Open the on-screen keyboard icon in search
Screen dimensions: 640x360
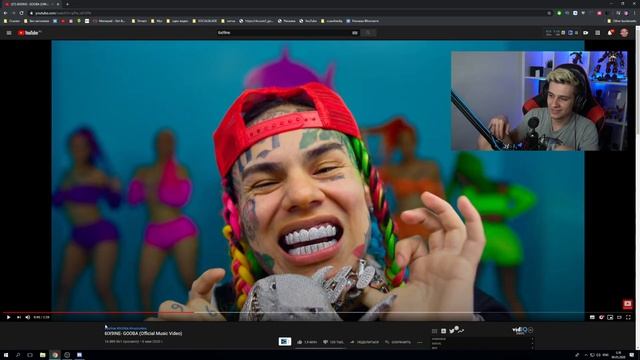[x=355, y=33]
